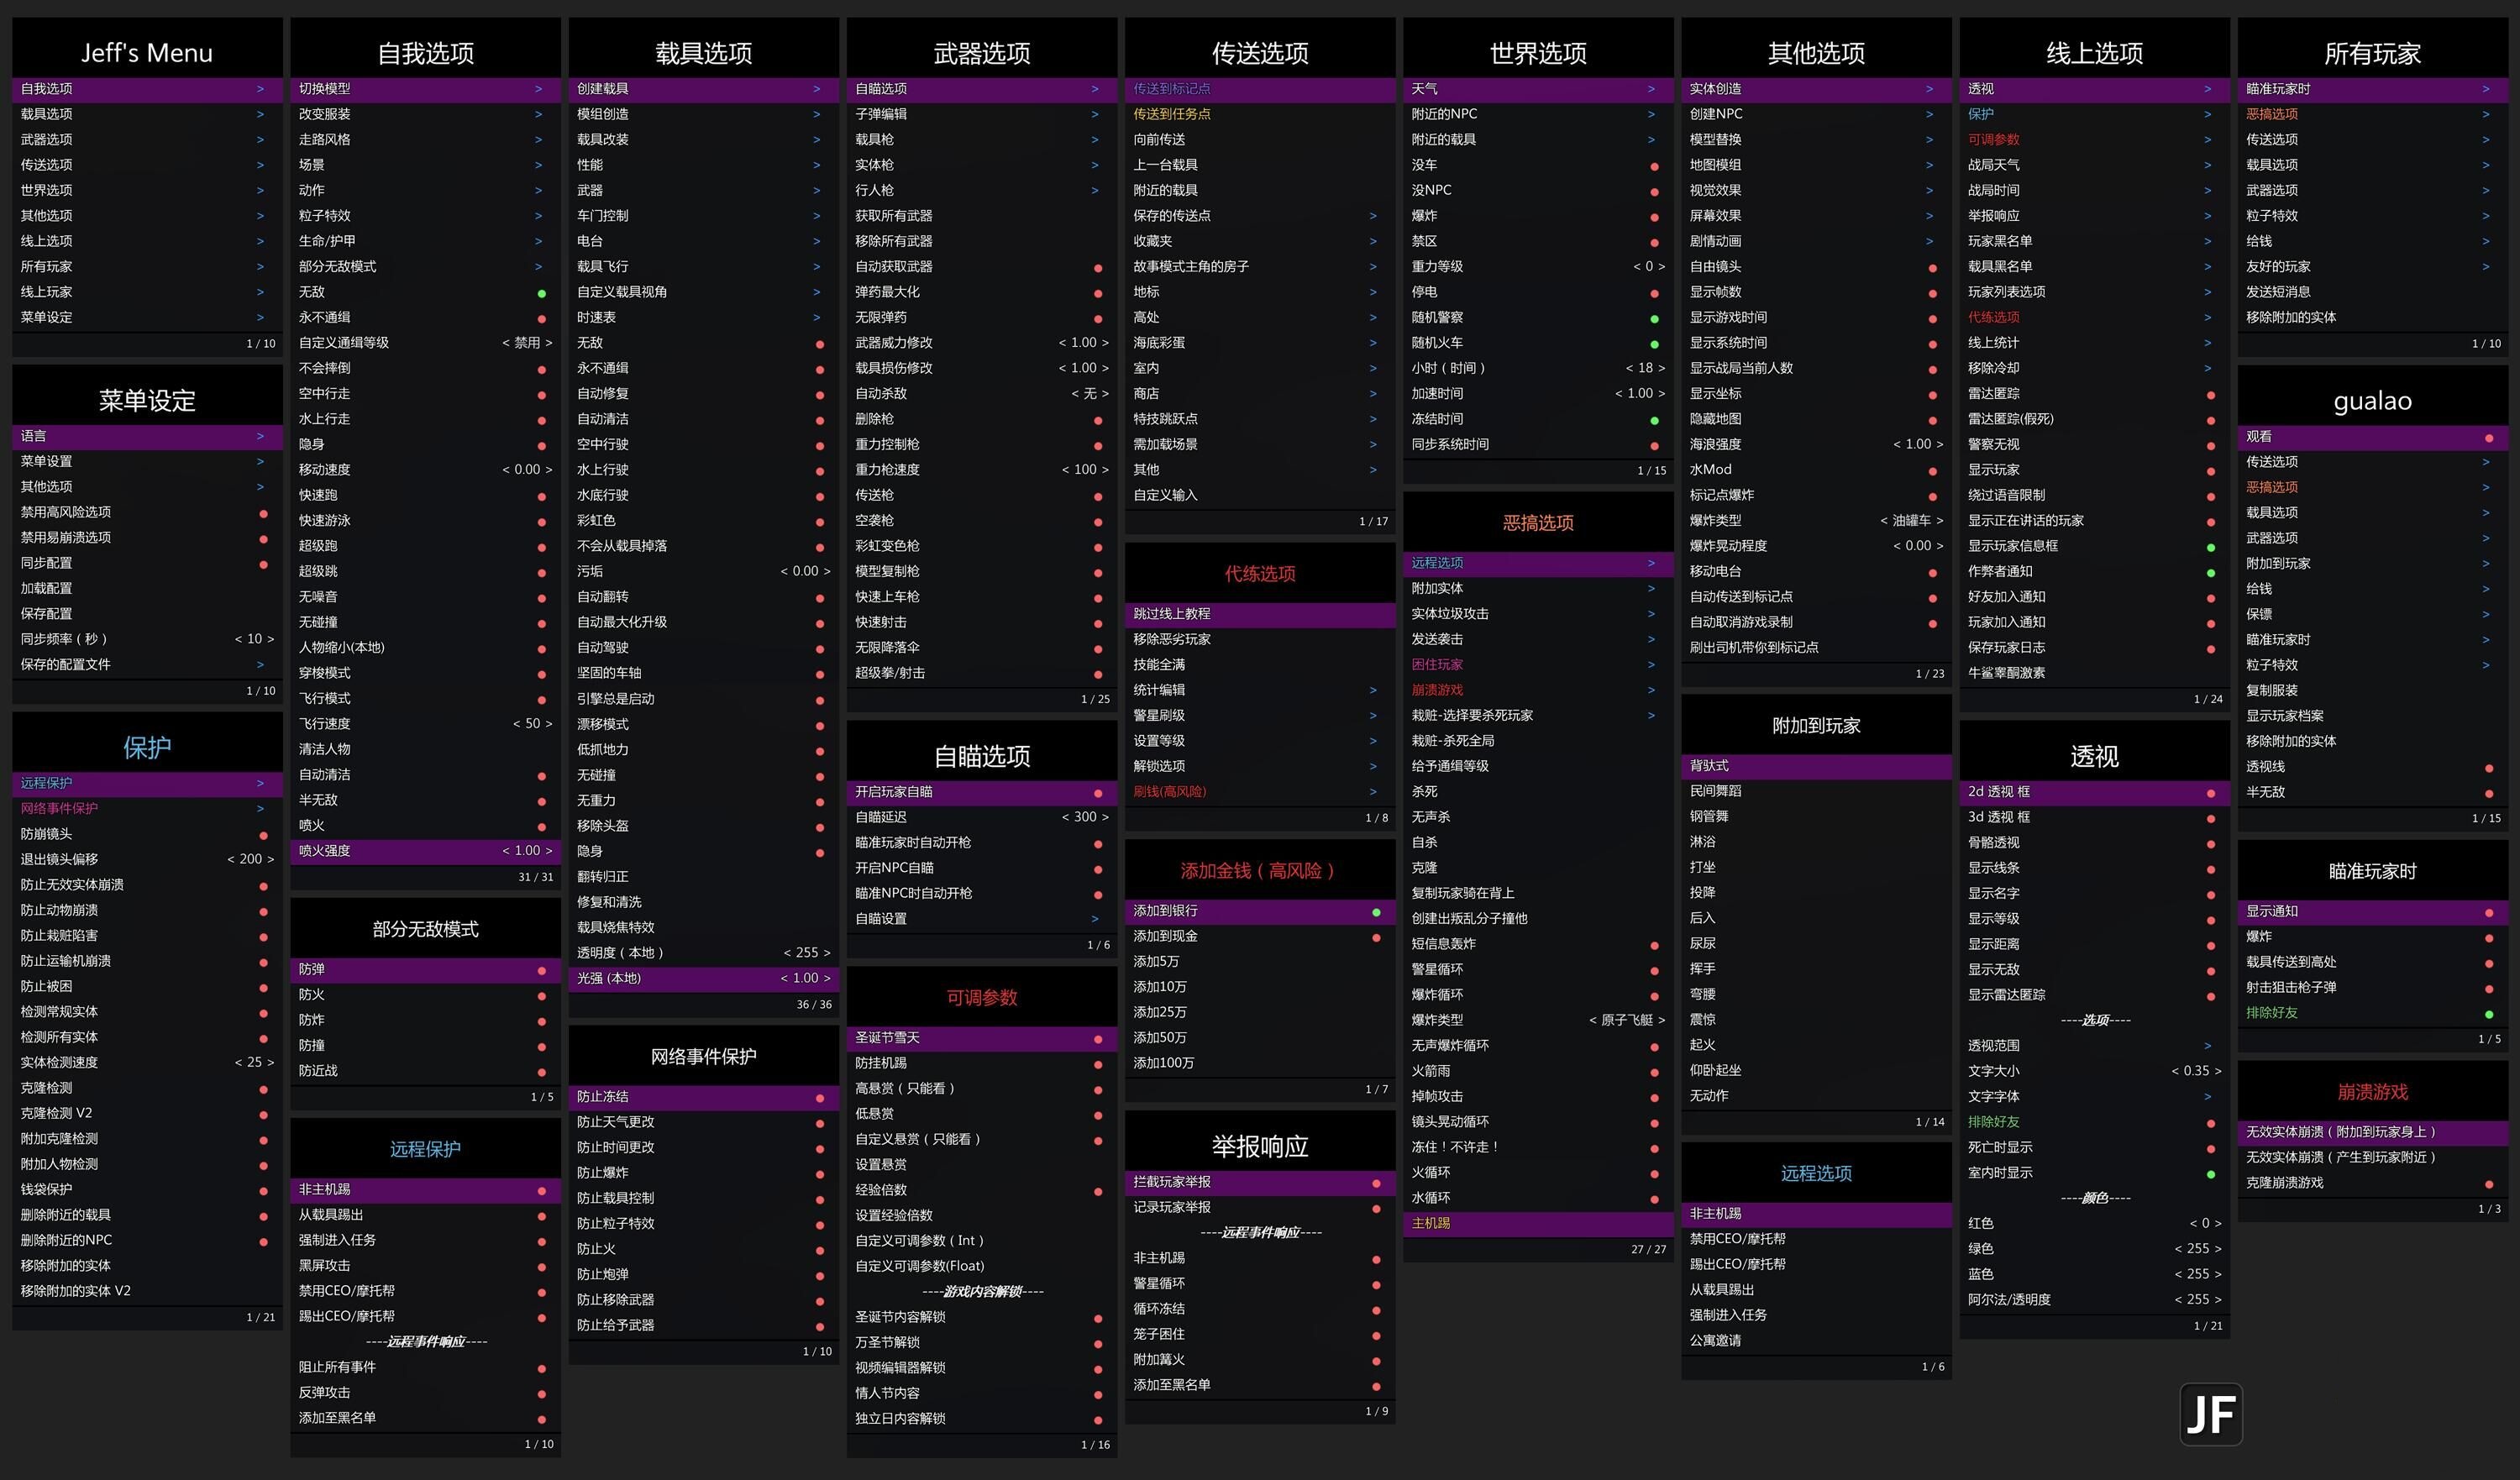Open 切换模型 in 自我选项

425,89
